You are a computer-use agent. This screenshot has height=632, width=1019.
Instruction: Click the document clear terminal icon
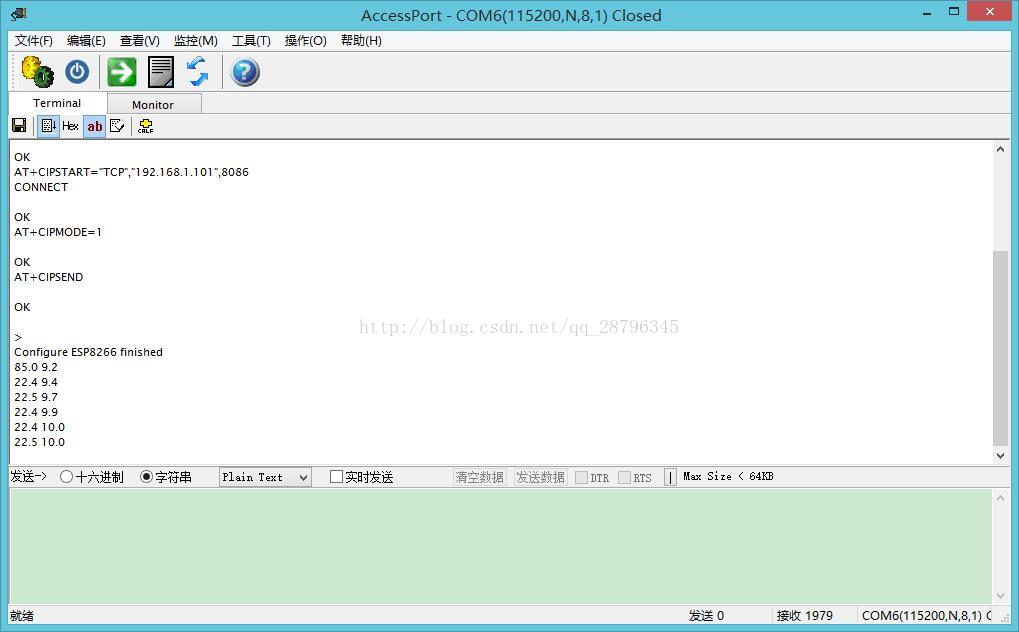[x=161, y=72]
